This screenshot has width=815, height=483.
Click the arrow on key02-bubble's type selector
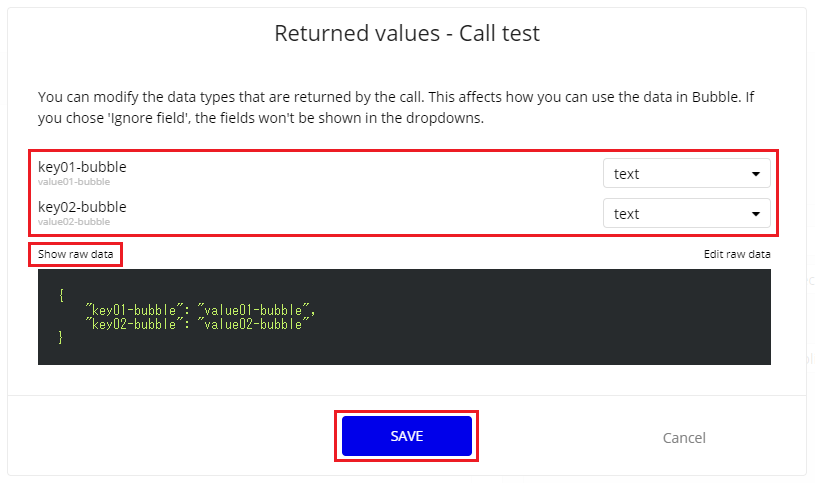point(756,214)
